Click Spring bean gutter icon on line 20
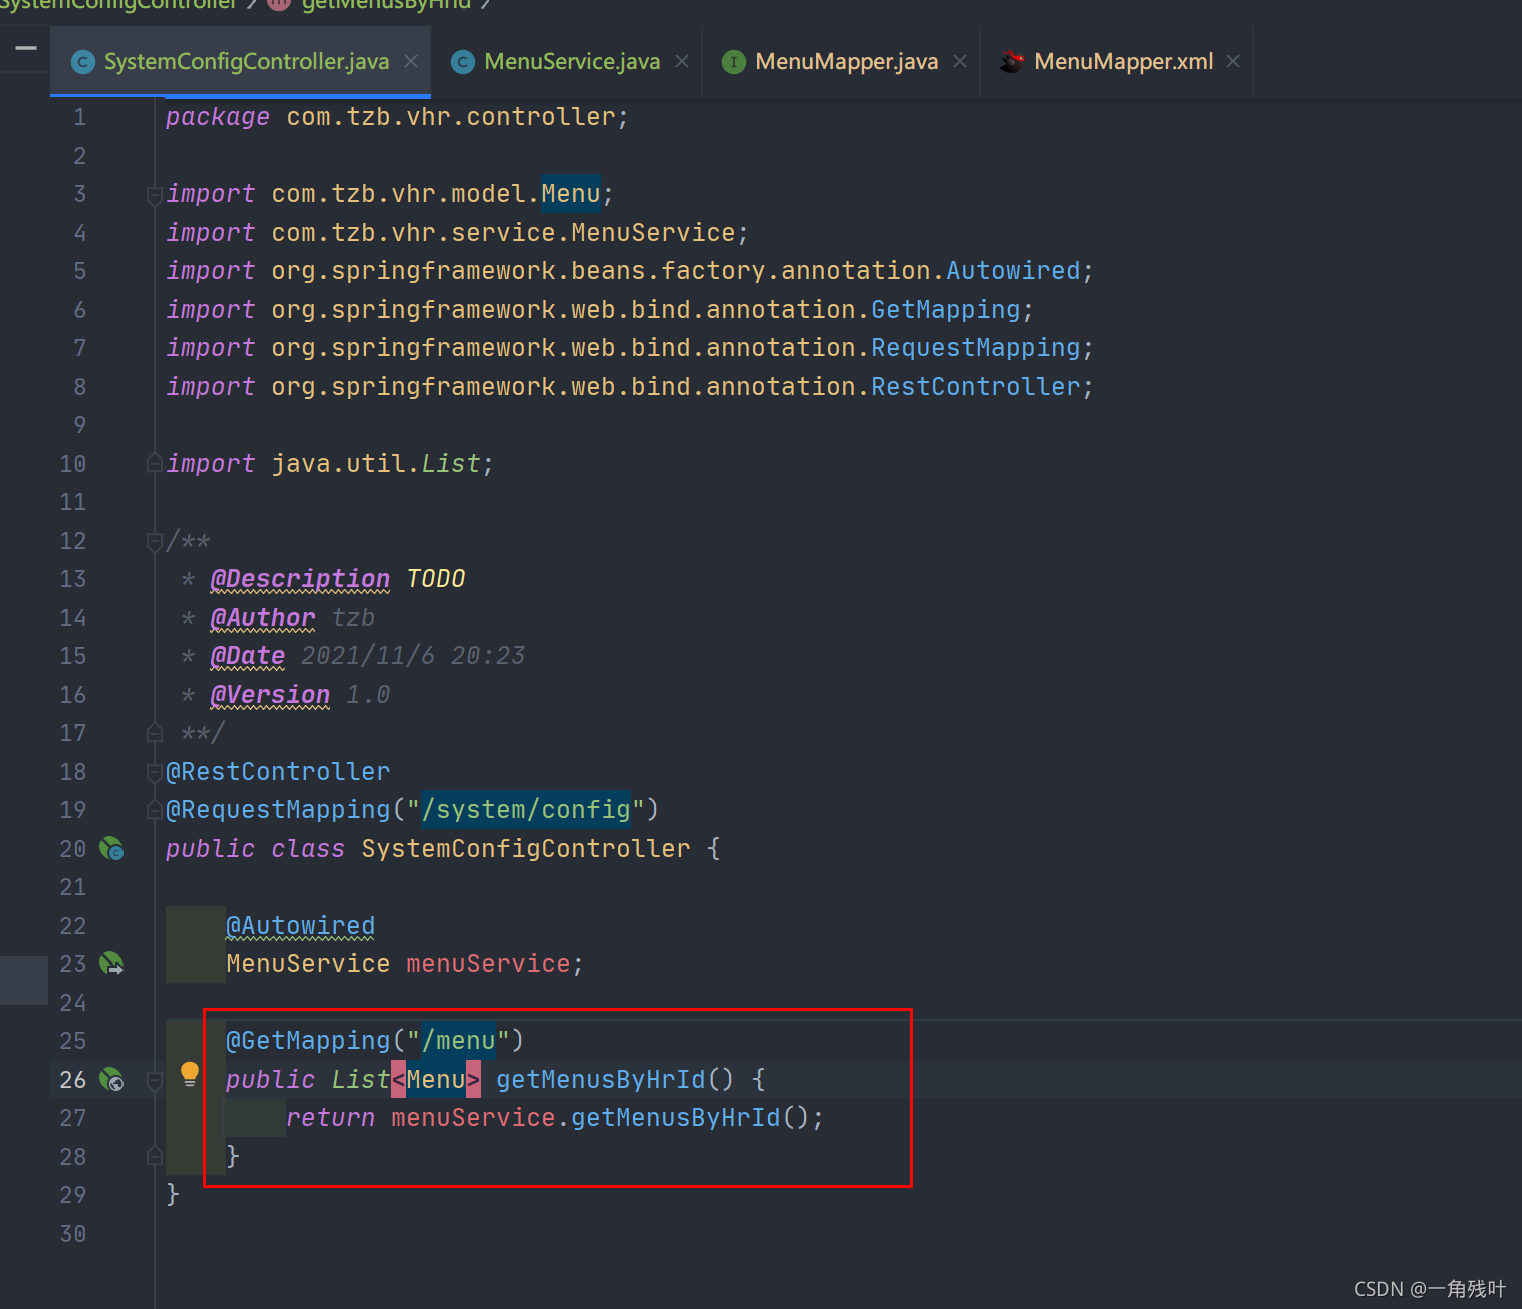This screenshot has width=1522, height=1309. coord(111,849)
